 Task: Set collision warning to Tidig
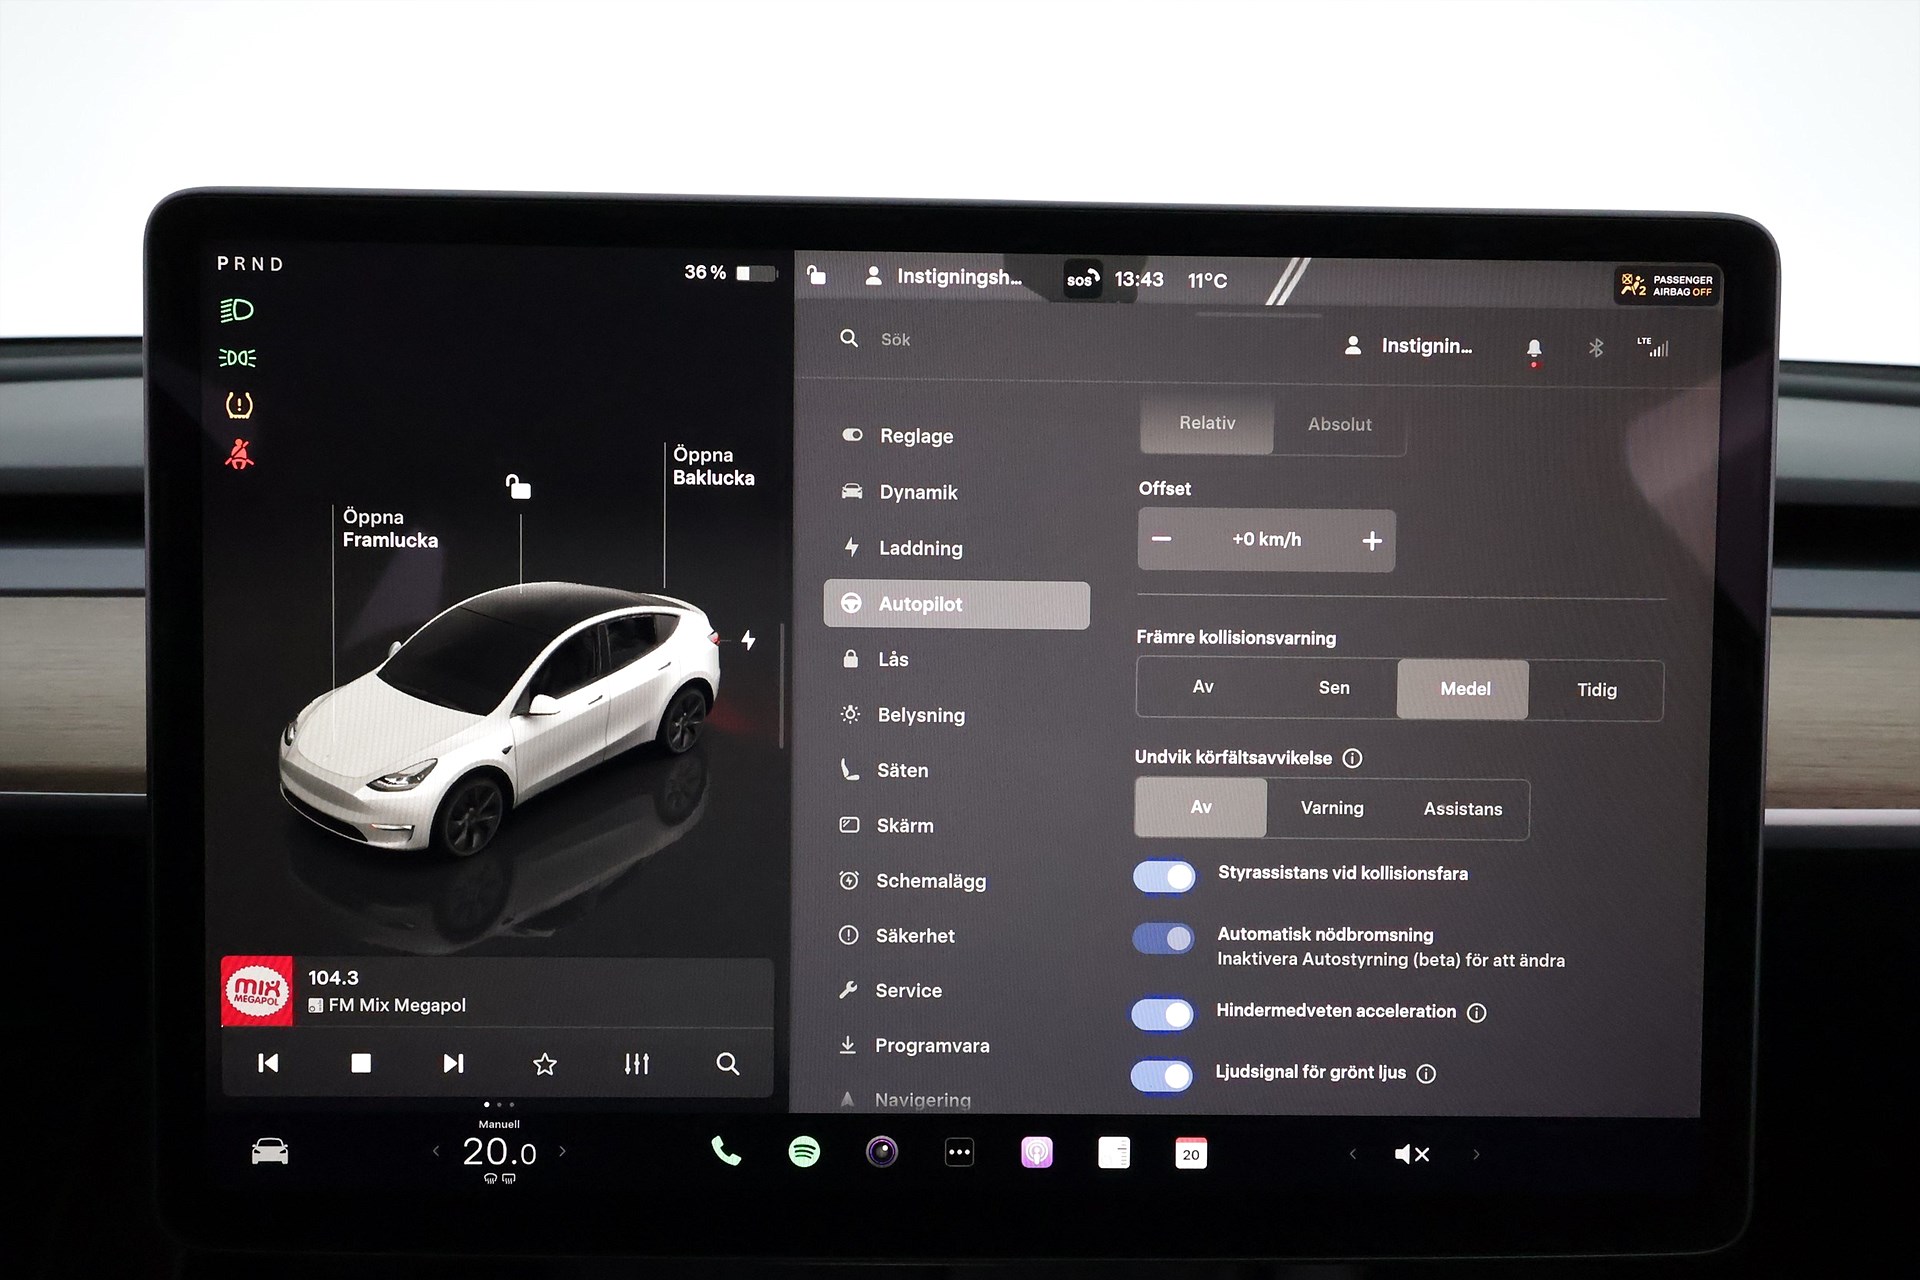click(1596, 690)
